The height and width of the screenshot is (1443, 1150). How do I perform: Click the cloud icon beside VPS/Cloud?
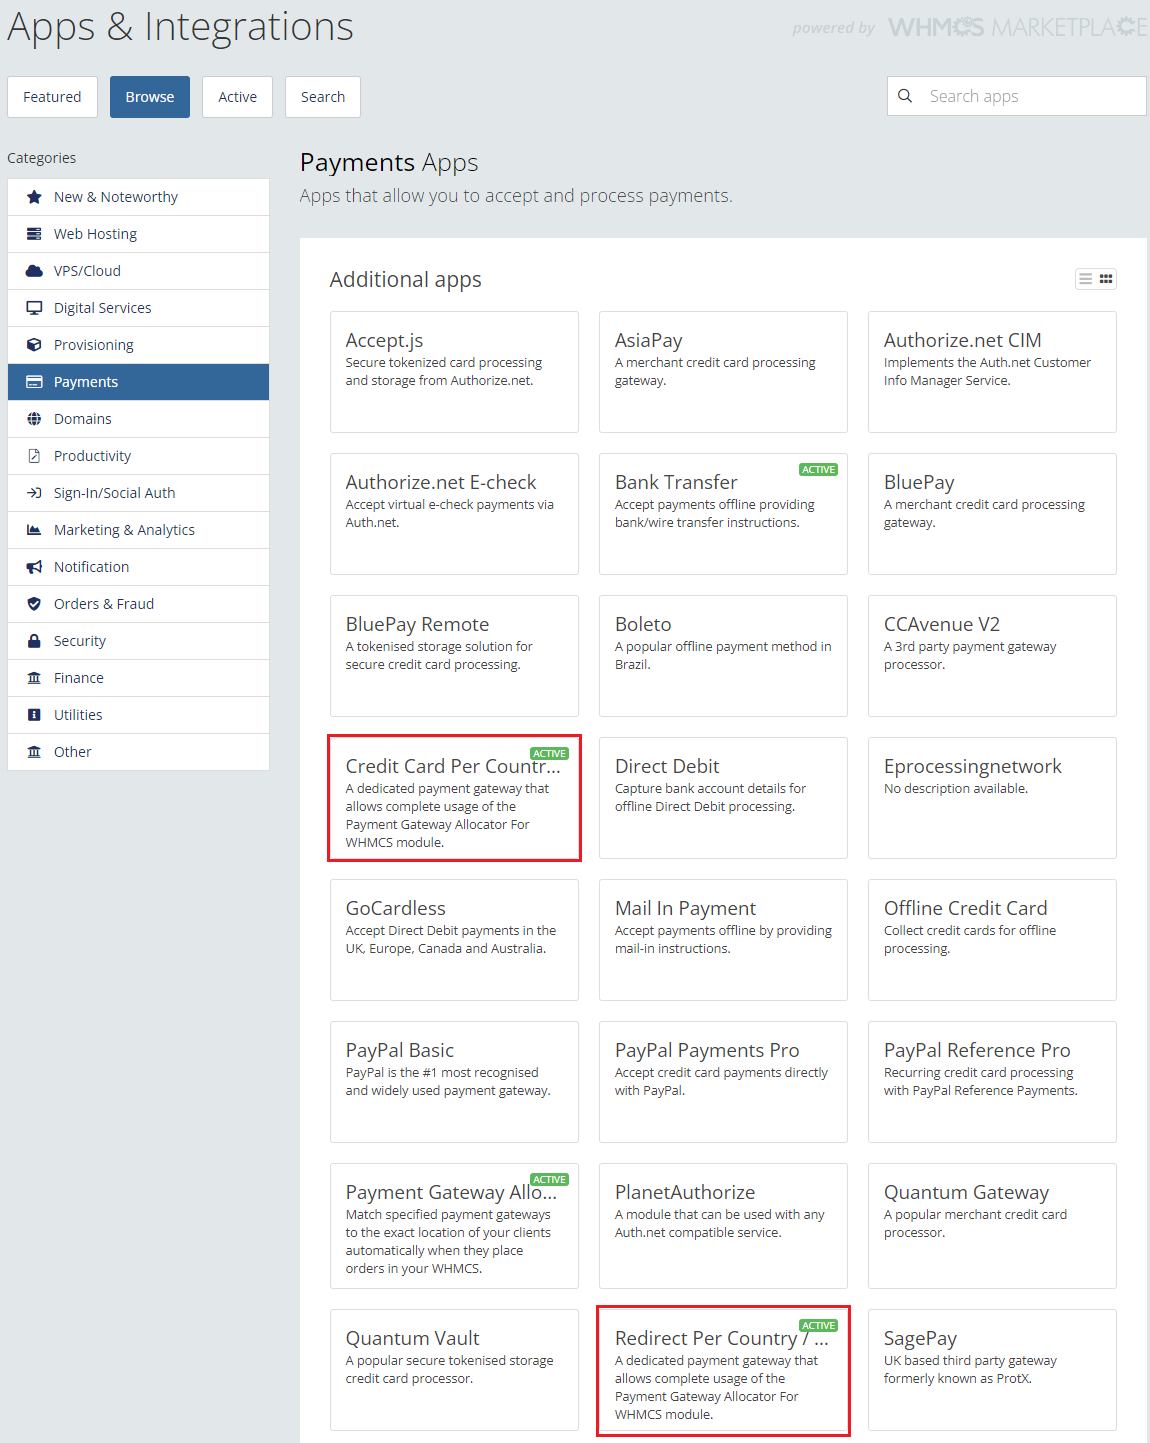pyautogui.click(x=34, y=271)
